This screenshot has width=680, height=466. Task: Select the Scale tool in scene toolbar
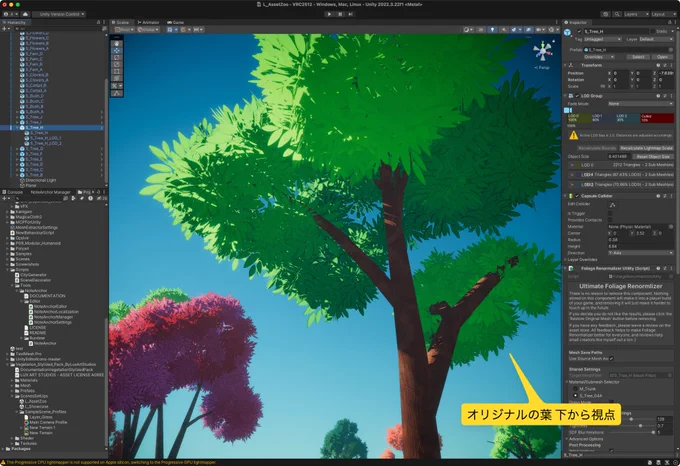[117, 64]
